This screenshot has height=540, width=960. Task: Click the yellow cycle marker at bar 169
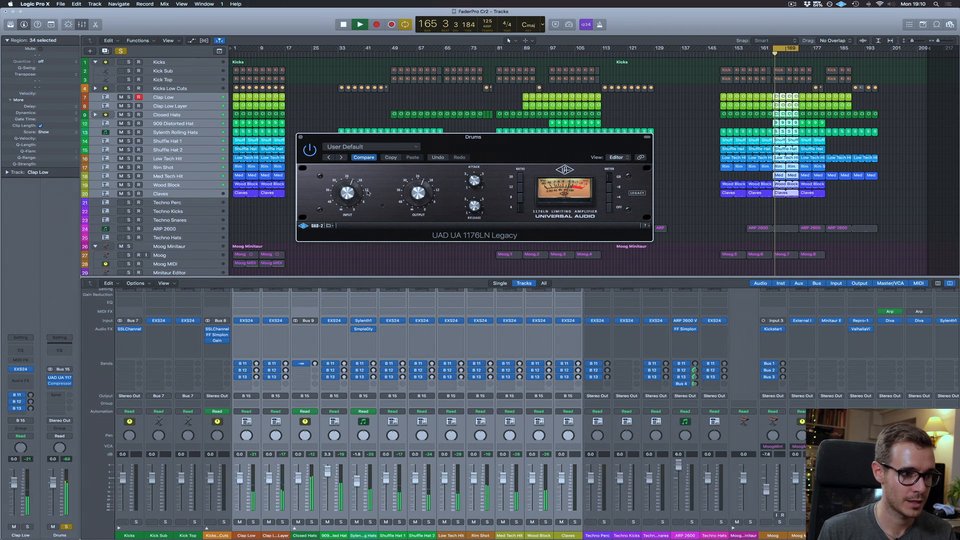point(786,48)
